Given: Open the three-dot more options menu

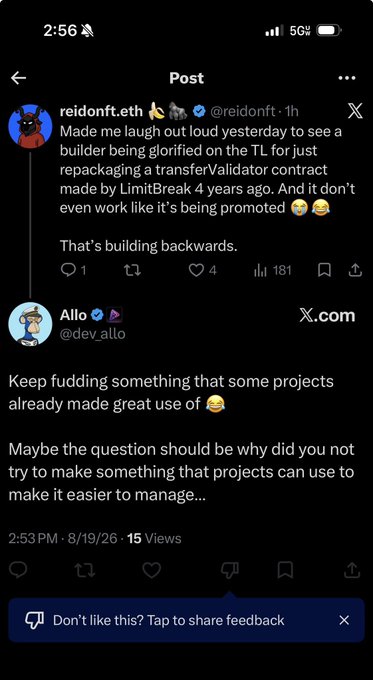Looking at the screenshot, I should click(x=347, y=78).
